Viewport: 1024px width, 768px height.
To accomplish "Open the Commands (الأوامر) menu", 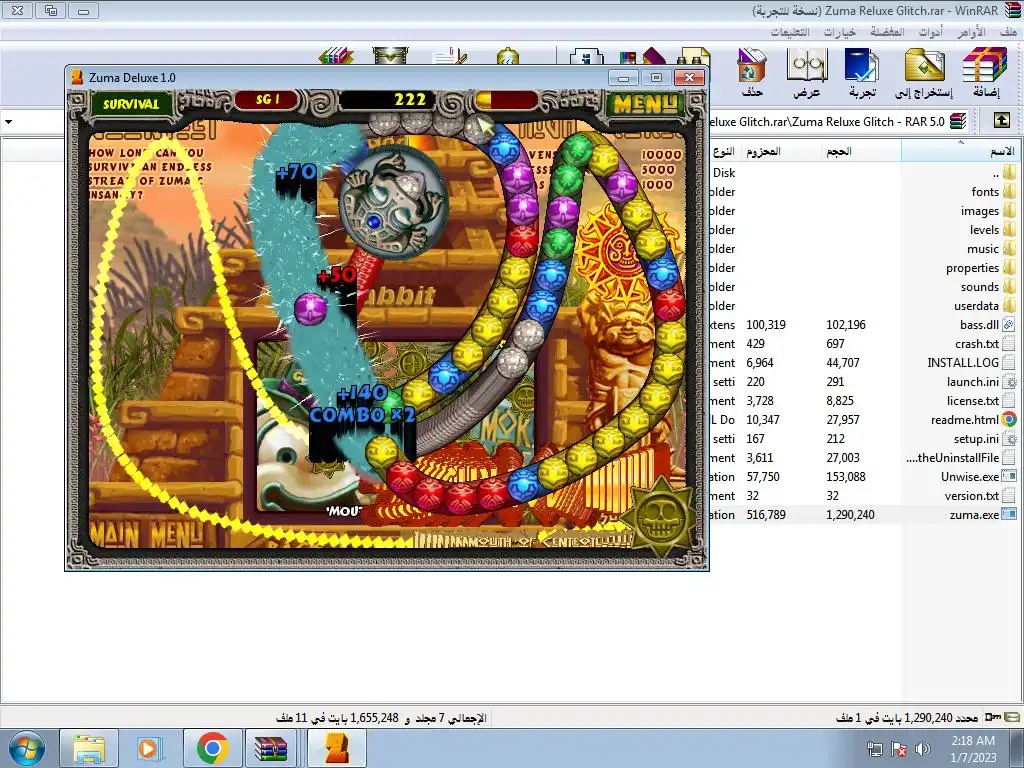I will pyautogui.click(x=972, y=32).
